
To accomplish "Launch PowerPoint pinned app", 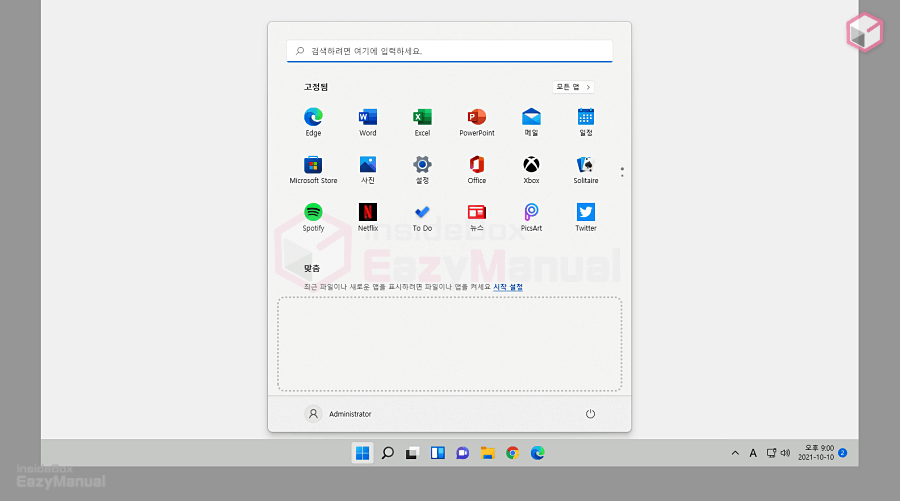I will click(x=476, y=122).
